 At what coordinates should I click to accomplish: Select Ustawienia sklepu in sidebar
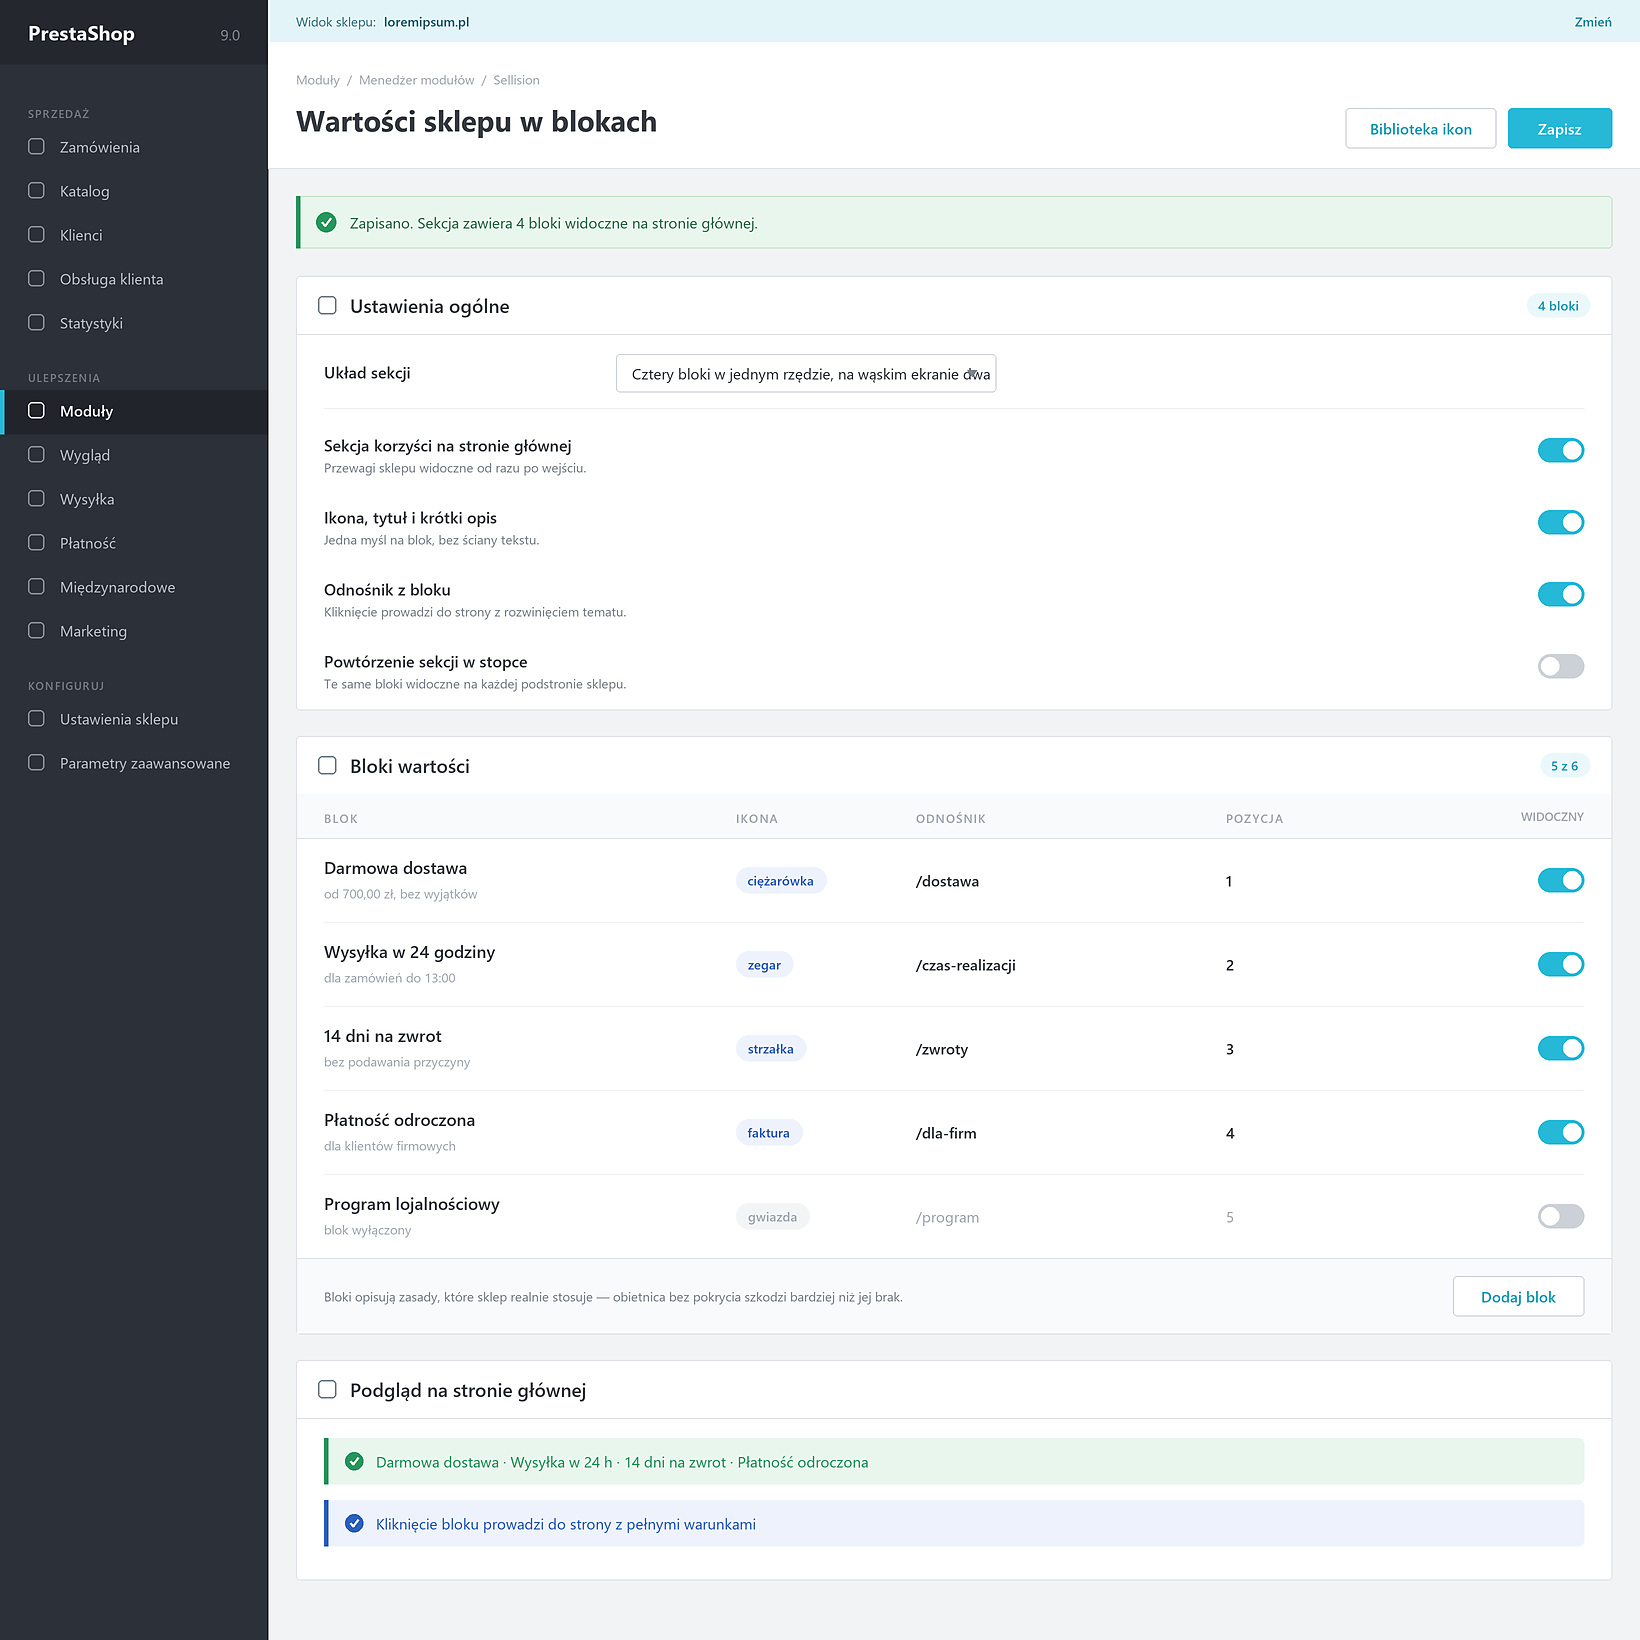coord(134,719)
